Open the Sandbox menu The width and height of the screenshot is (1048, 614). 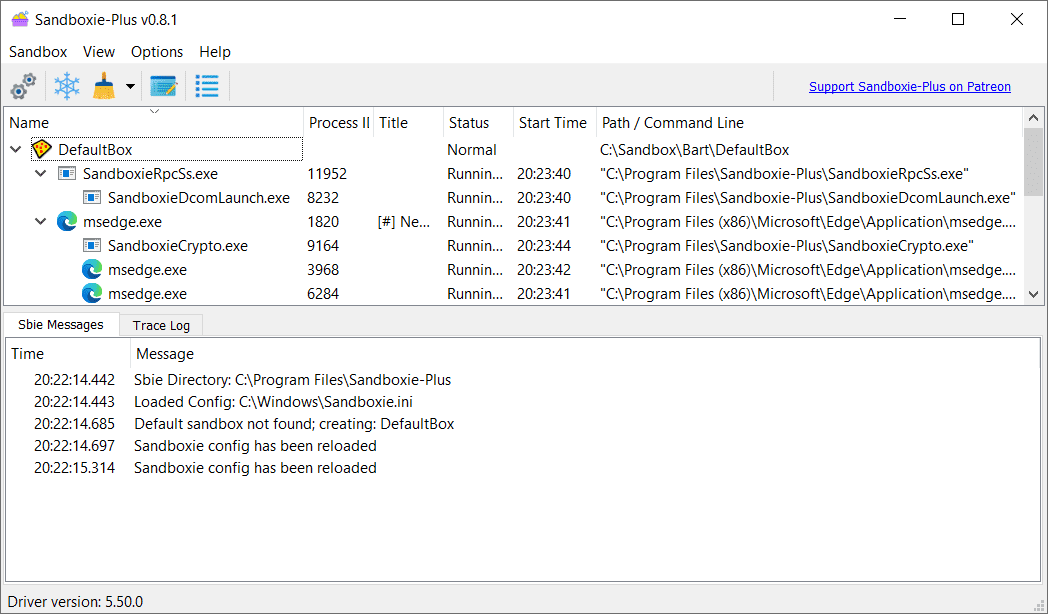tap(38, 51)
